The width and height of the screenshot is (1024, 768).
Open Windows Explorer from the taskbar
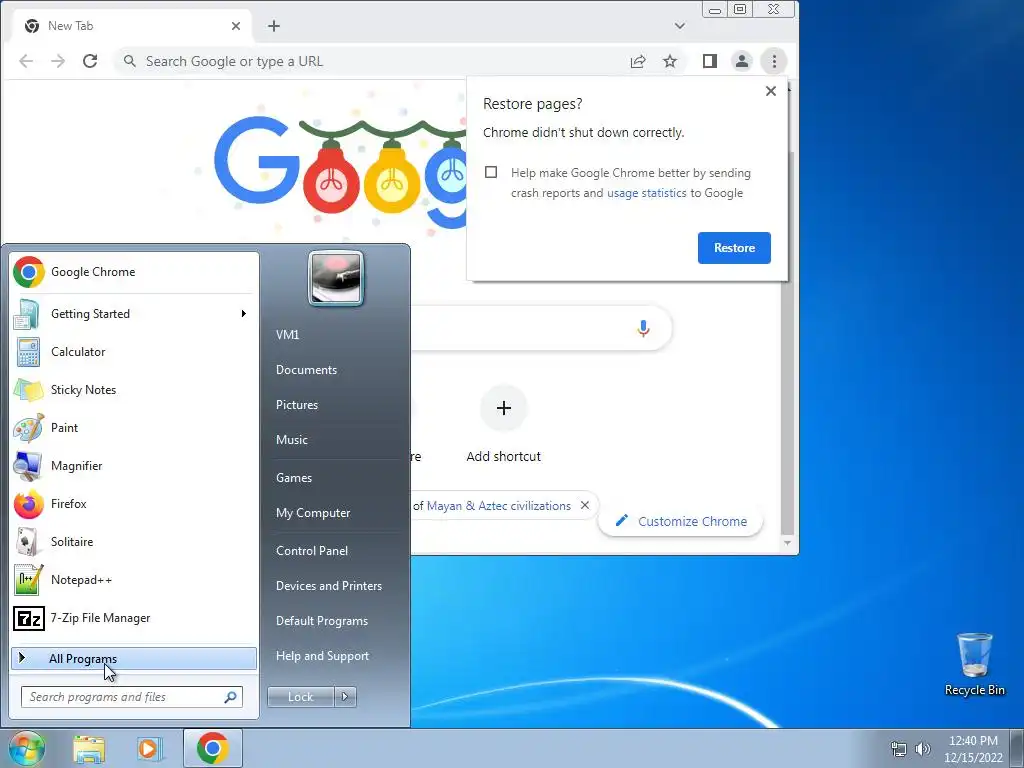pyautogui.click(x=89, y=749)
